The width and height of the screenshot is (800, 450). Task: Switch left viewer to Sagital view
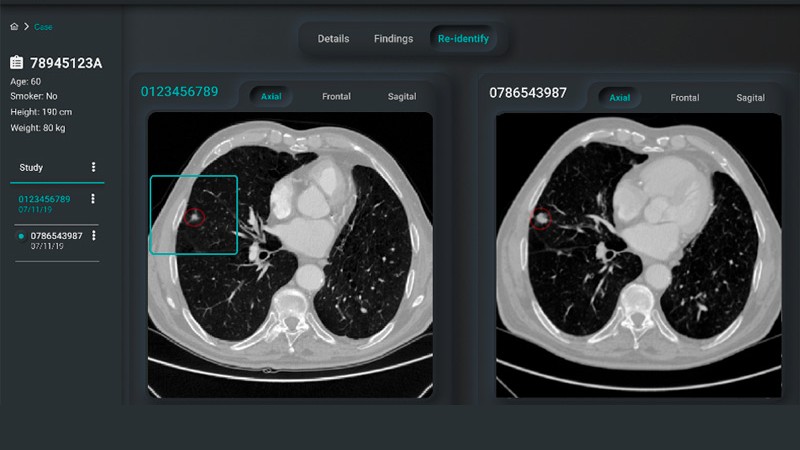(x=402, y=97)
